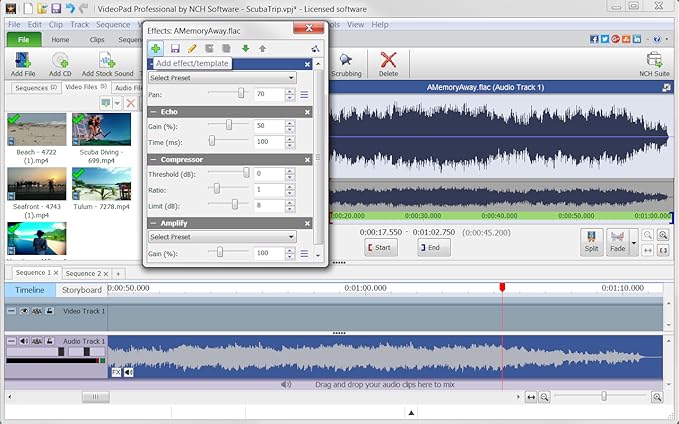
Task: Toggle visibility eye on Video Track 1
Action: pos(23,311)
